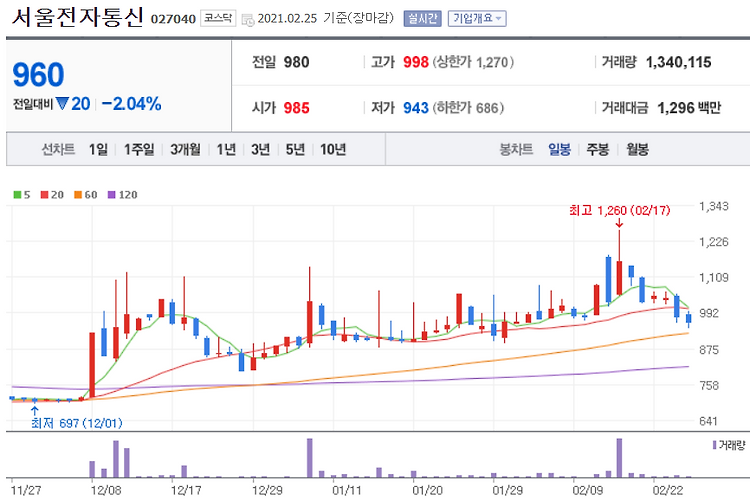Viewport: 750px width, 500px height.
Task: Click the down-arrow change indicator beside 20
Action: click(x=62, y=103)
